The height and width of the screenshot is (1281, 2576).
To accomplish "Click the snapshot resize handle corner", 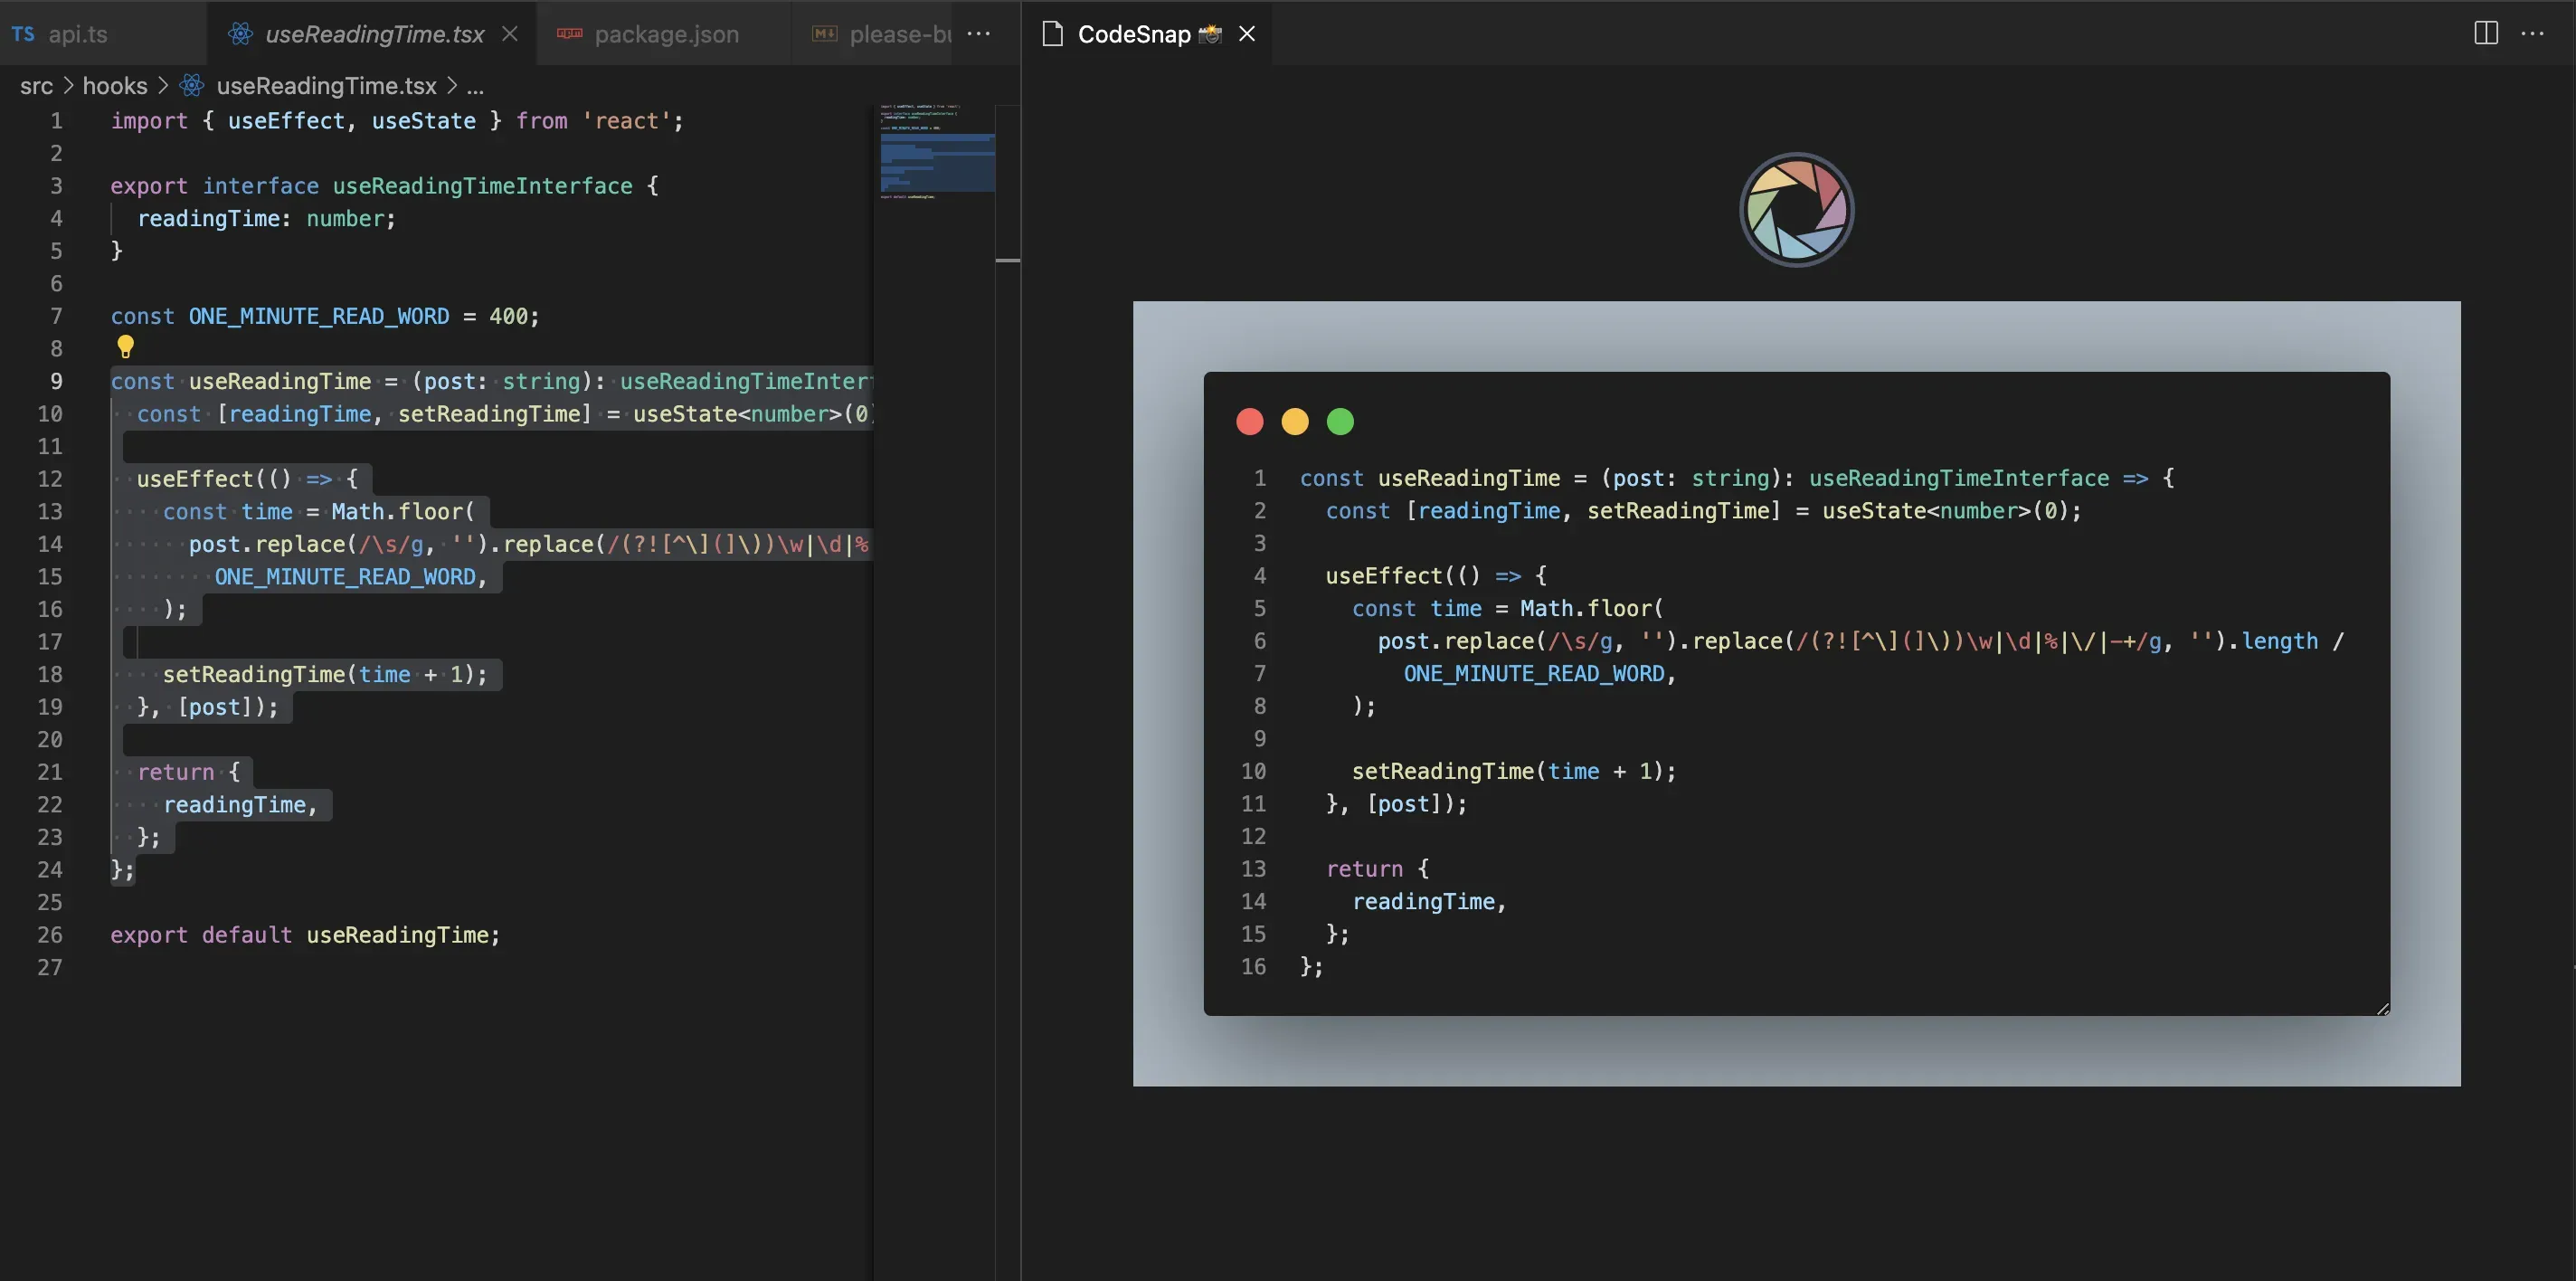I will pos(2382,1009).
